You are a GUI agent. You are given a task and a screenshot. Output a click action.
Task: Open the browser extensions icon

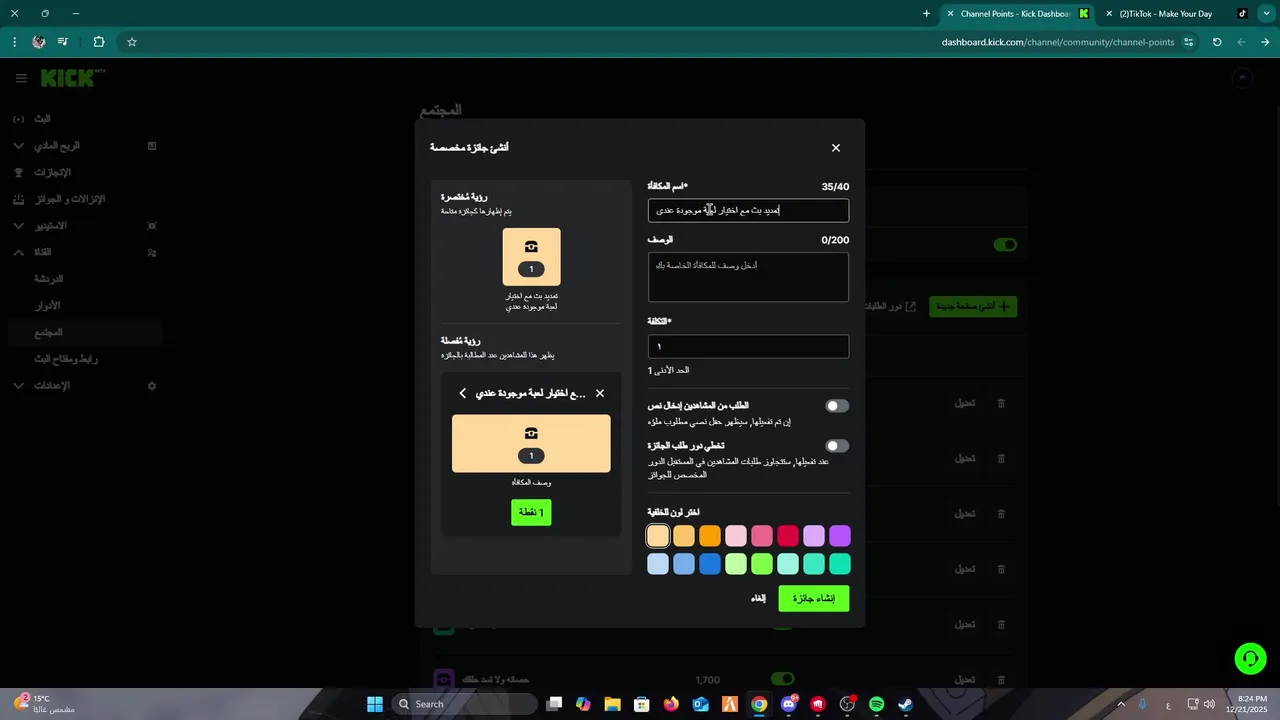click(x=98, y=42)
